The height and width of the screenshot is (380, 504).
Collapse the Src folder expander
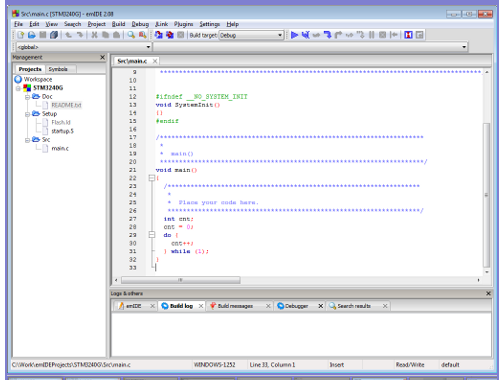pos(27,140)
